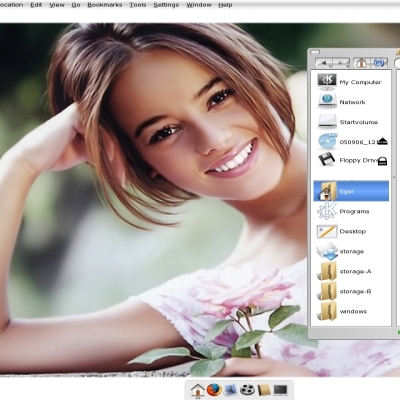Select Network in the places list
This screenshot has height=400, width=400.
point(351,102)
